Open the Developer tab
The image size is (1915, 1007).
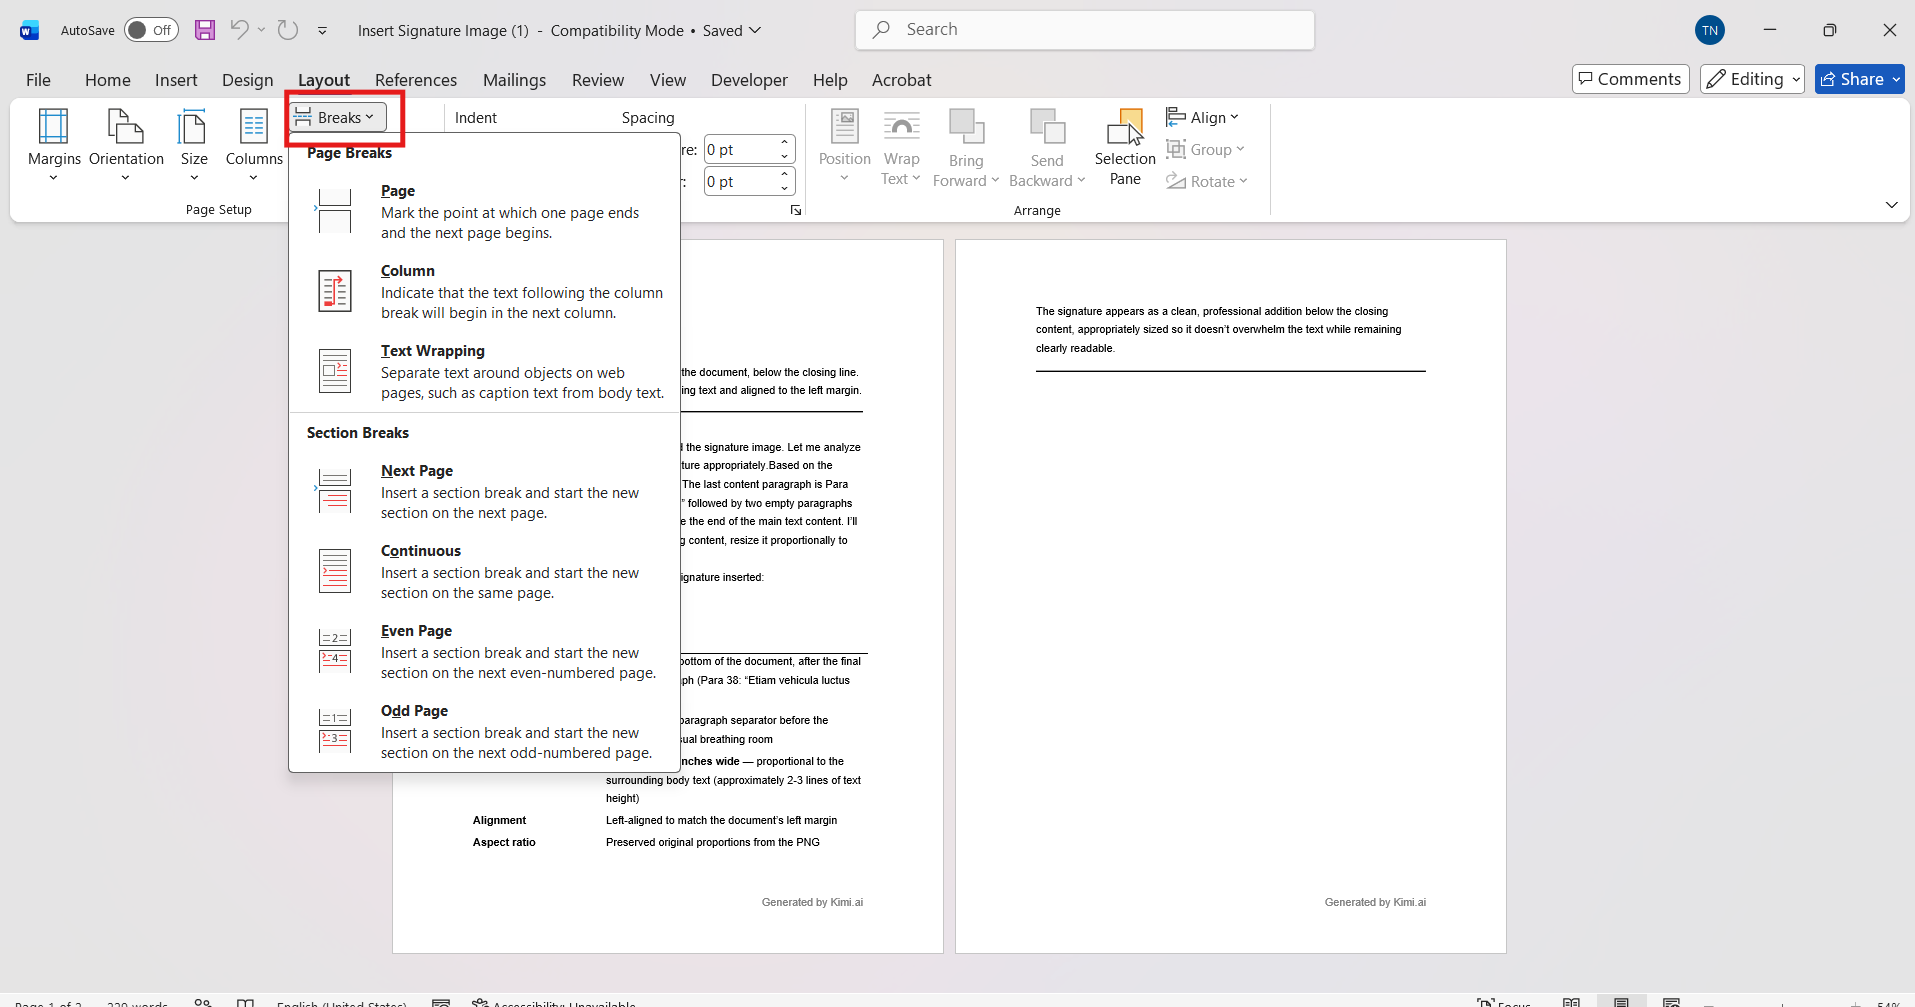coord(749,80)
